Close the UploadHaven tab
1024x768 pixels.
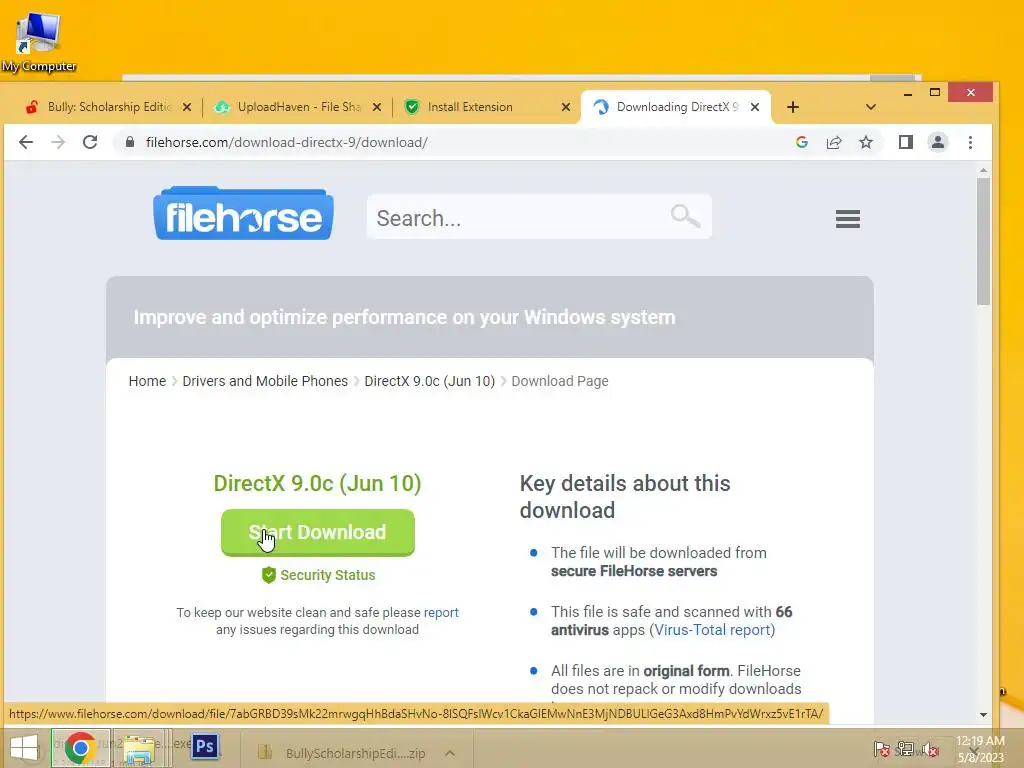click(x=377, y=107)
